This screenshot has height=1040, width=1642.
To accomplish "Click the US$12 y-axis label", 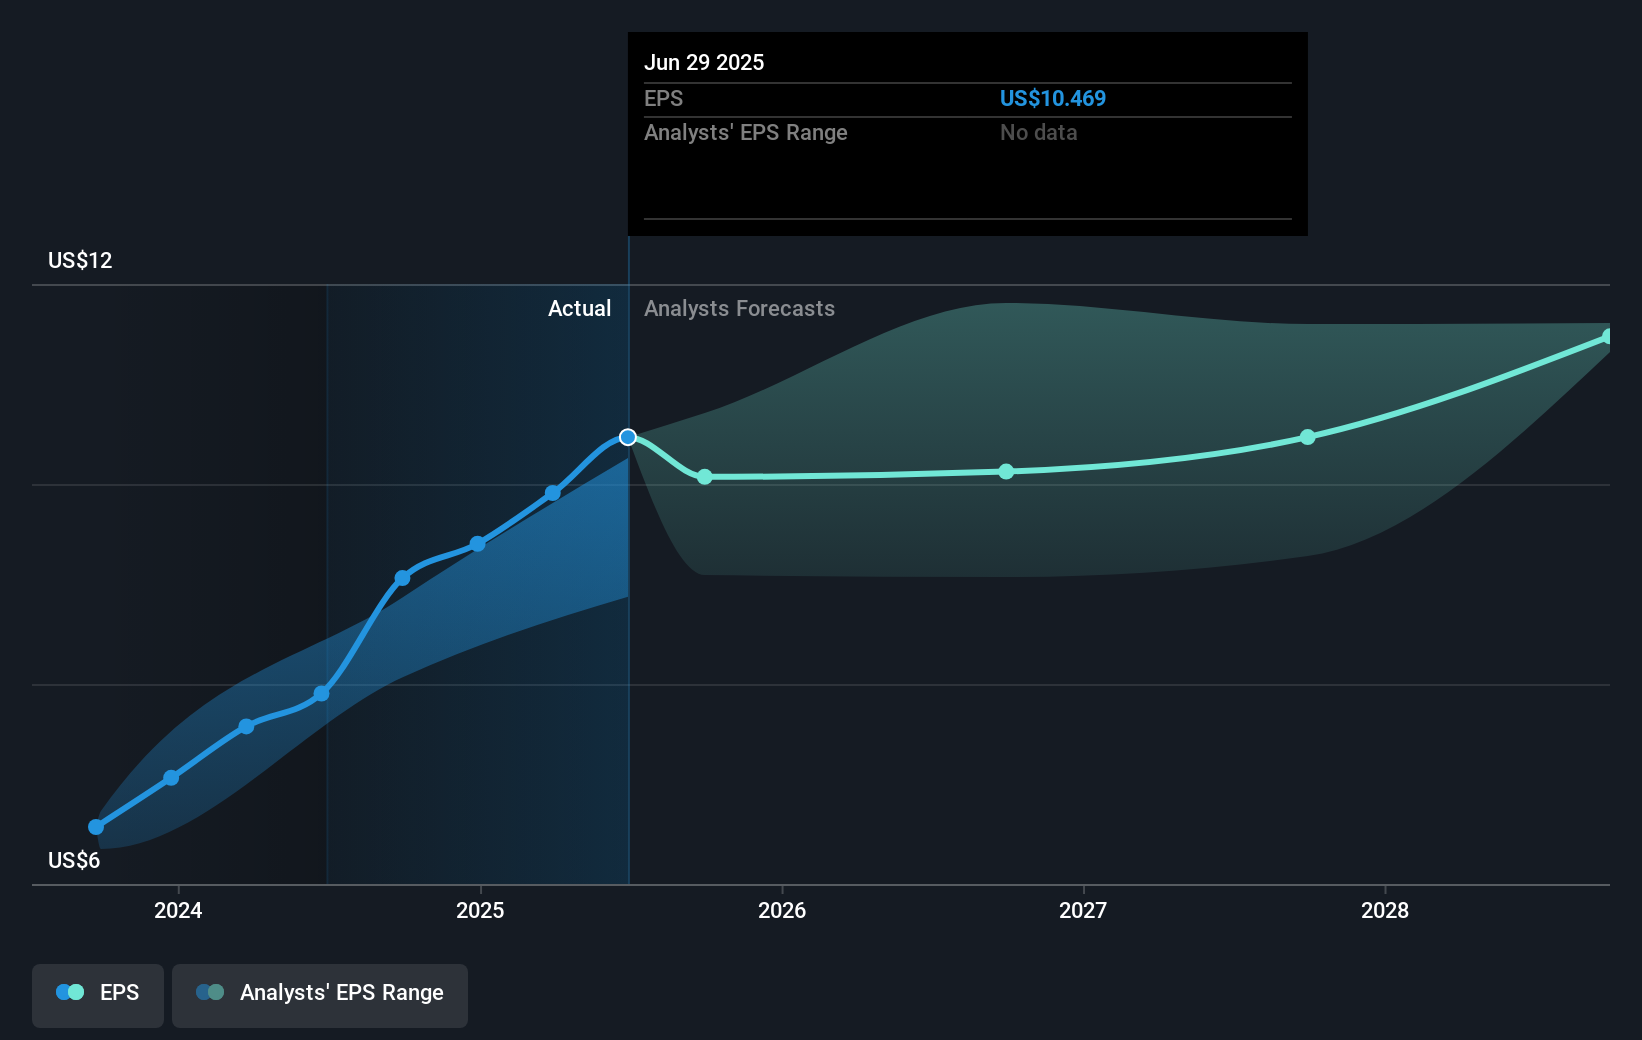I will coord(80,261).
